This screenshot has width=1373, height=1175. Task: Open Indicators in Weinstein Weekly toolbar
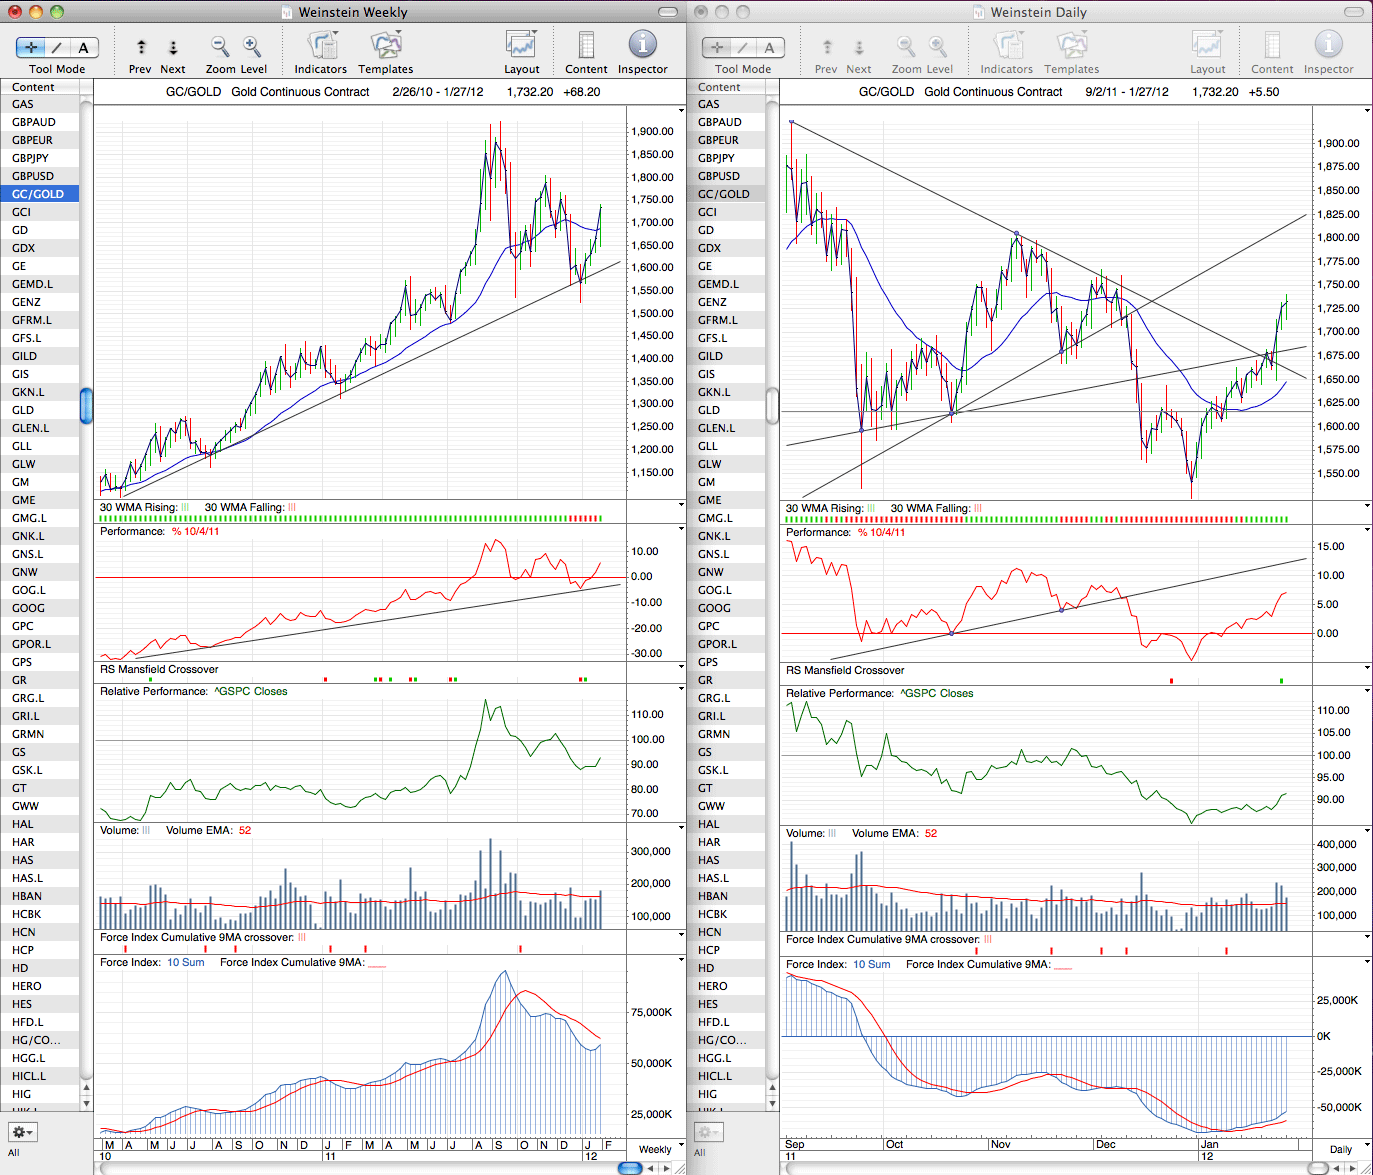coord(321,46)
